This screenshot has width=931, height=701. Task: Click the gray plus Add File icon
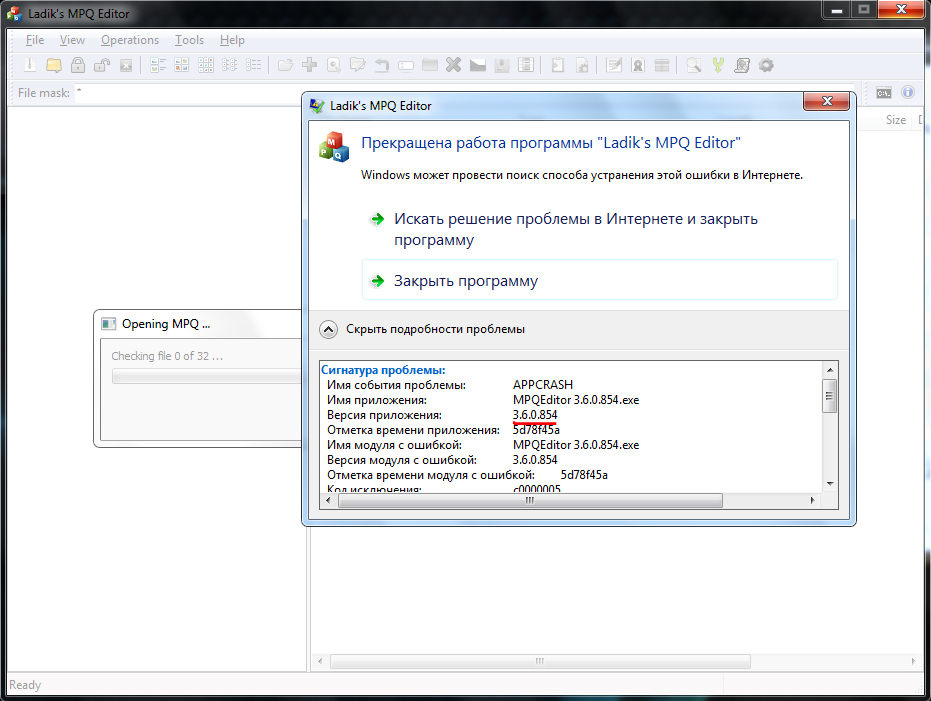pos(309,65)
